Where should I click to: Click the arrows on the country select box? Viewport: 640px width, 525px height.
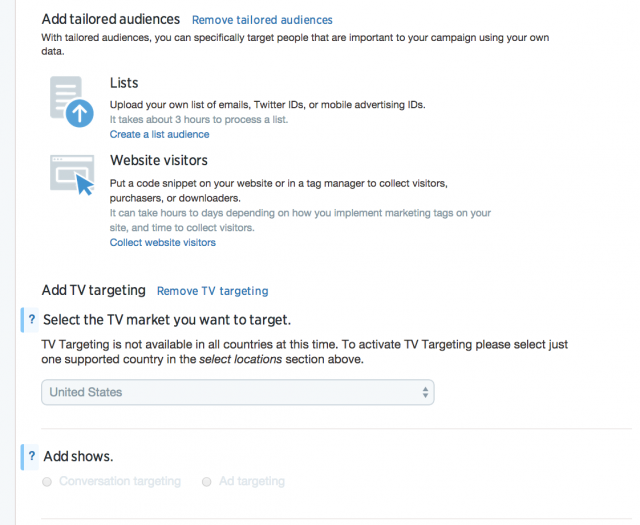coord(425,392)
